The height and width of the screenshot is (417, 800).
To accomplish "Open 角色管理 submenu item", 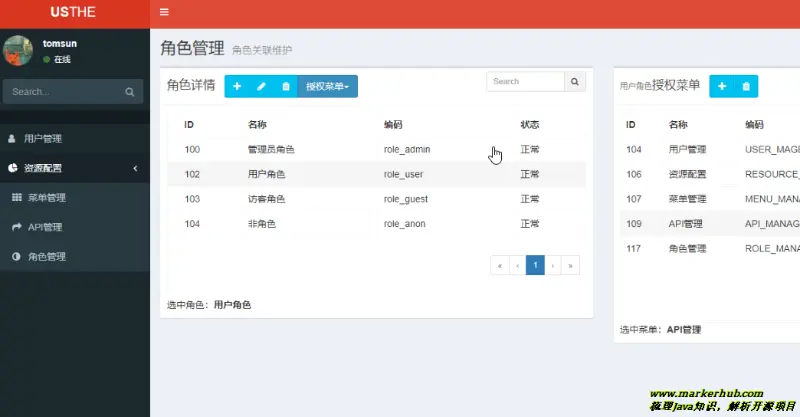I will 74,257.
